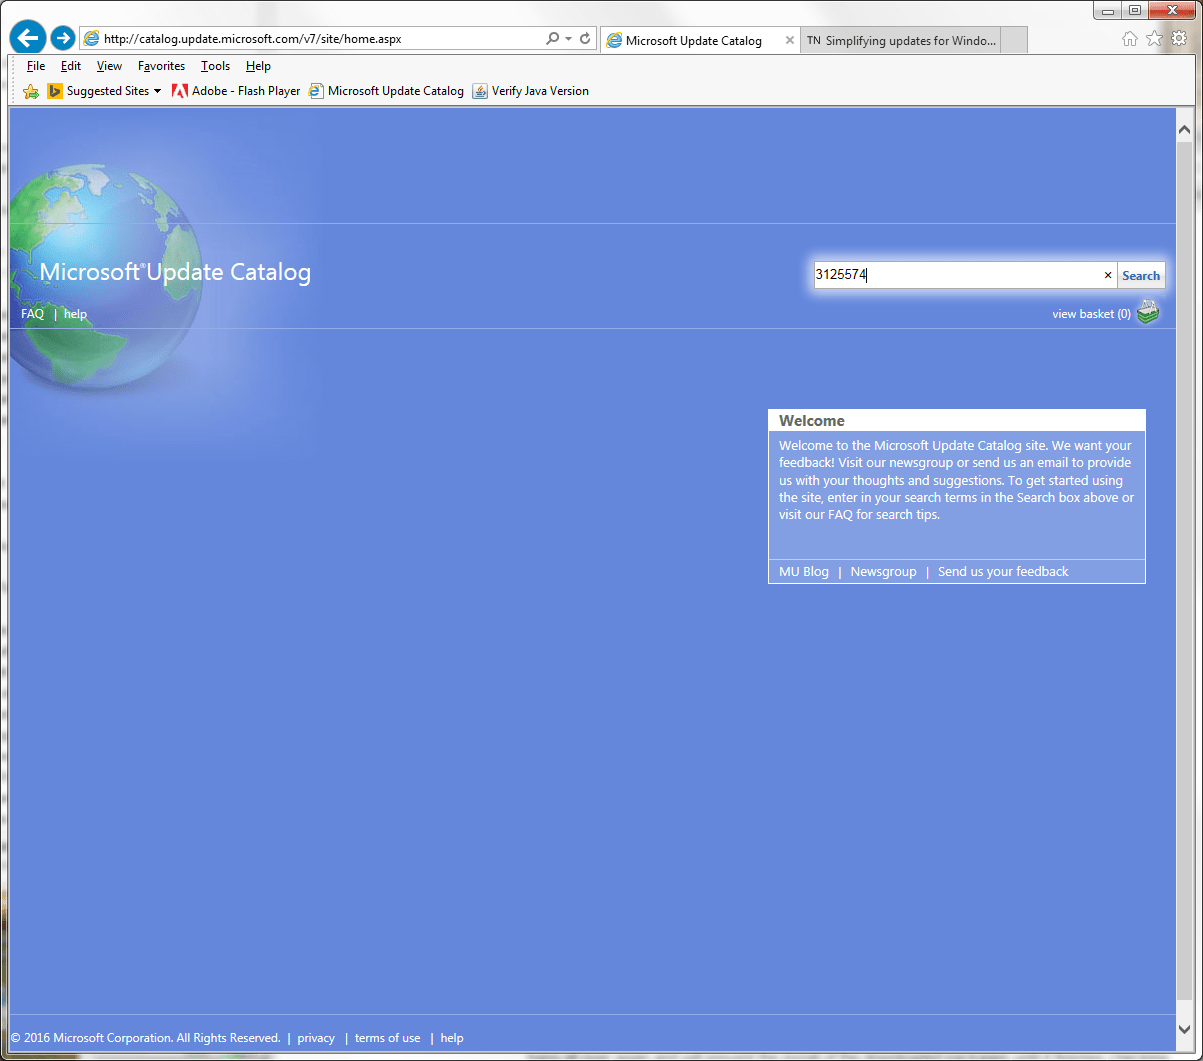The height and width of the screenshot is (1061, 1203).
Task: Open the Help menu
Action: (x=258, y=66)
